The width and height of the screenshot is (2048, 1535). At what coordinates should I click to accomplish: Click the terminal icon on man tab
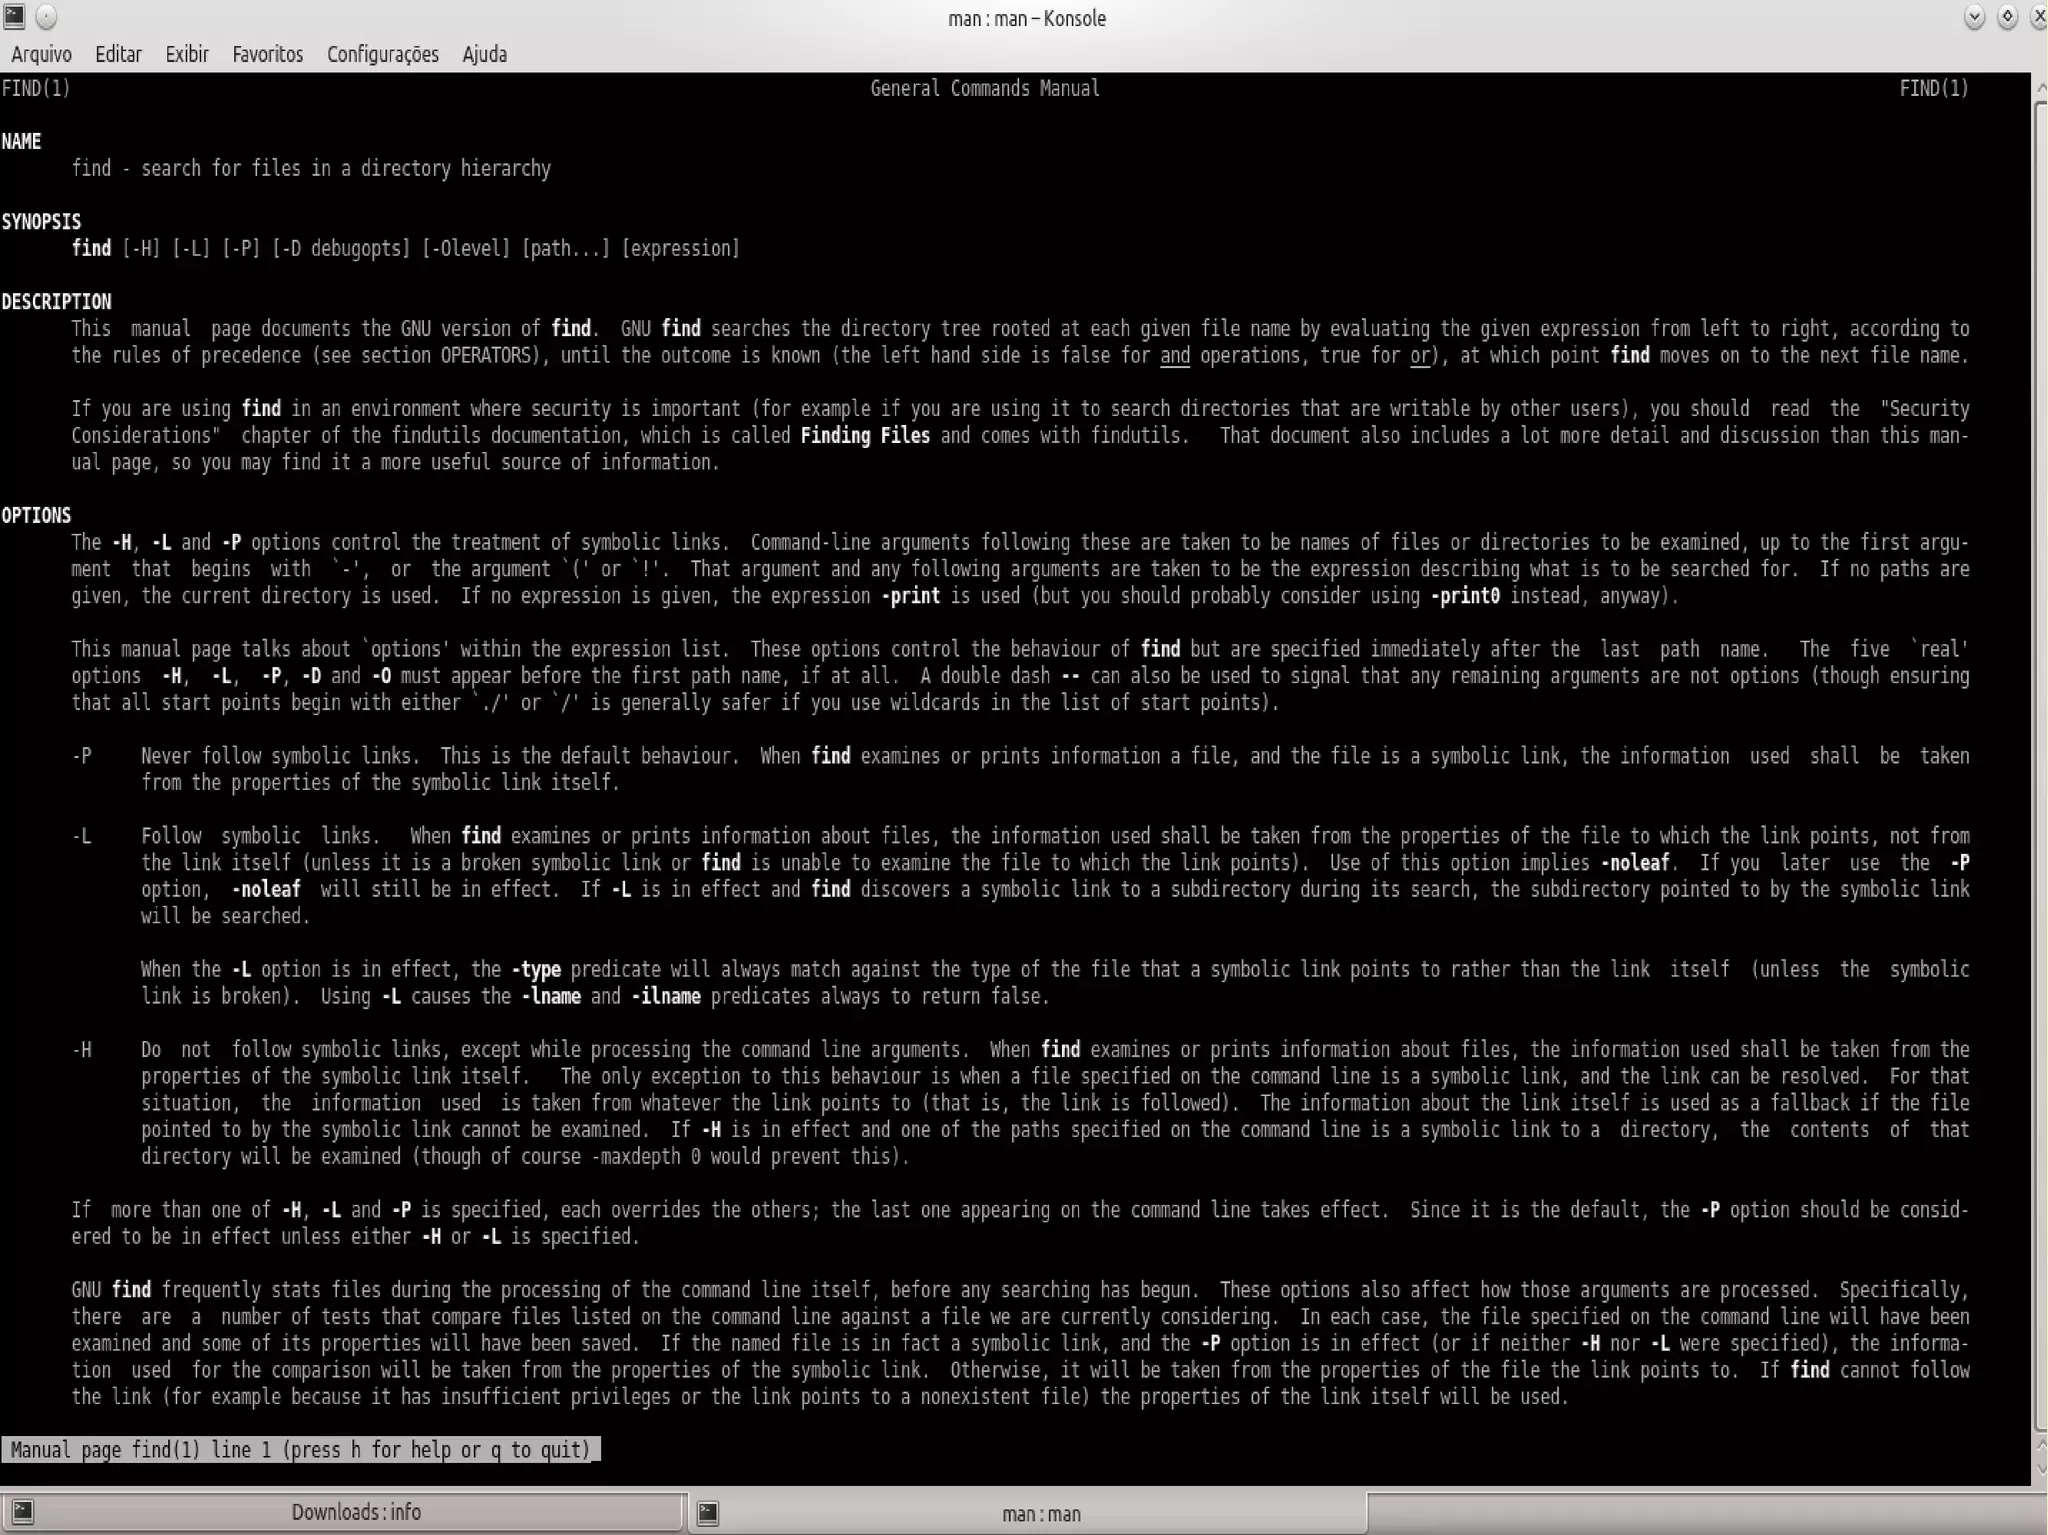tap(708, 1514)
